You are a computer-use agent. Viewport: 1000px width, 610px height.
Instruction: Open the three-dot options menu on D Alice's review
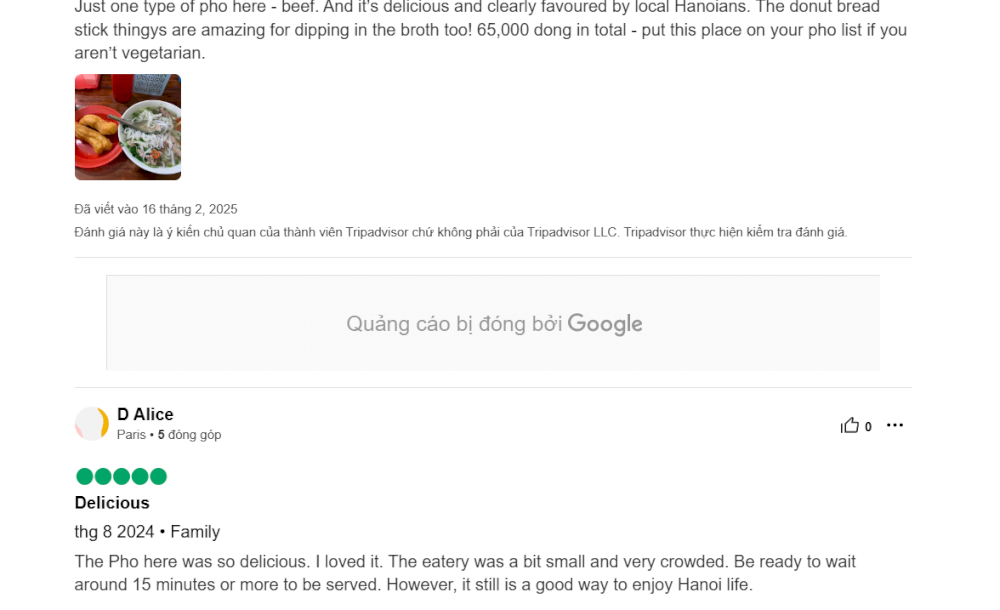coord(894,425)
